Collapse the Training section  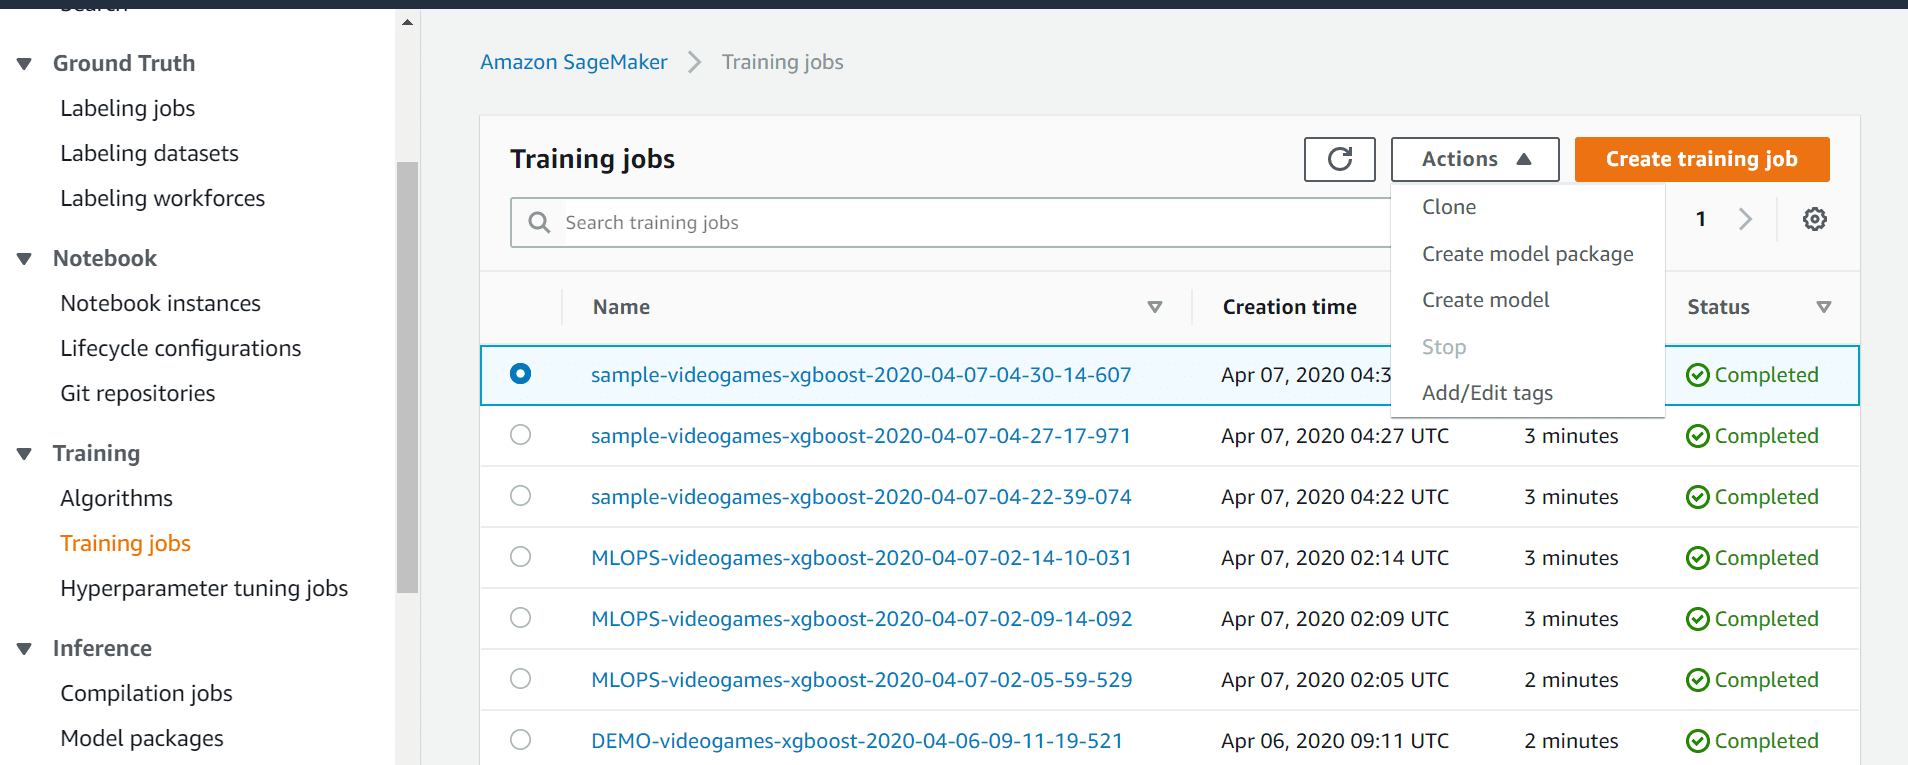[x=24, y=454]
